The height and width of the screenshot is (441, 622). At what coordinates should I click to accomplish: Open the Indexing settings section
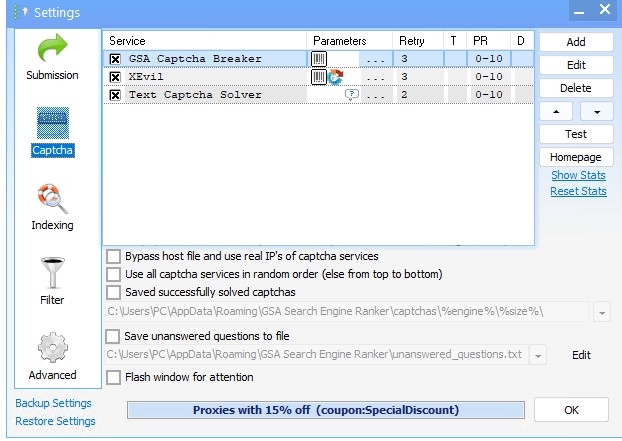[52, 205]
